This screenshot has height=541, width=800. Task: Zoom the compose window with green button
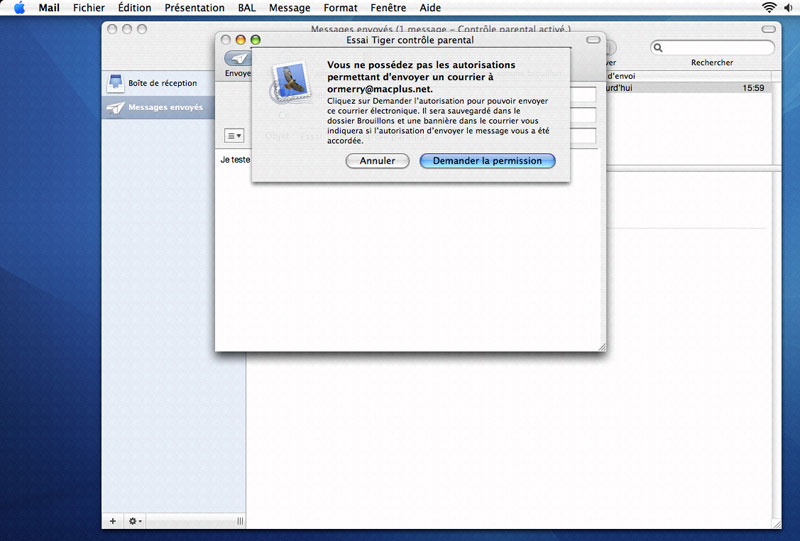coord(255,40)
